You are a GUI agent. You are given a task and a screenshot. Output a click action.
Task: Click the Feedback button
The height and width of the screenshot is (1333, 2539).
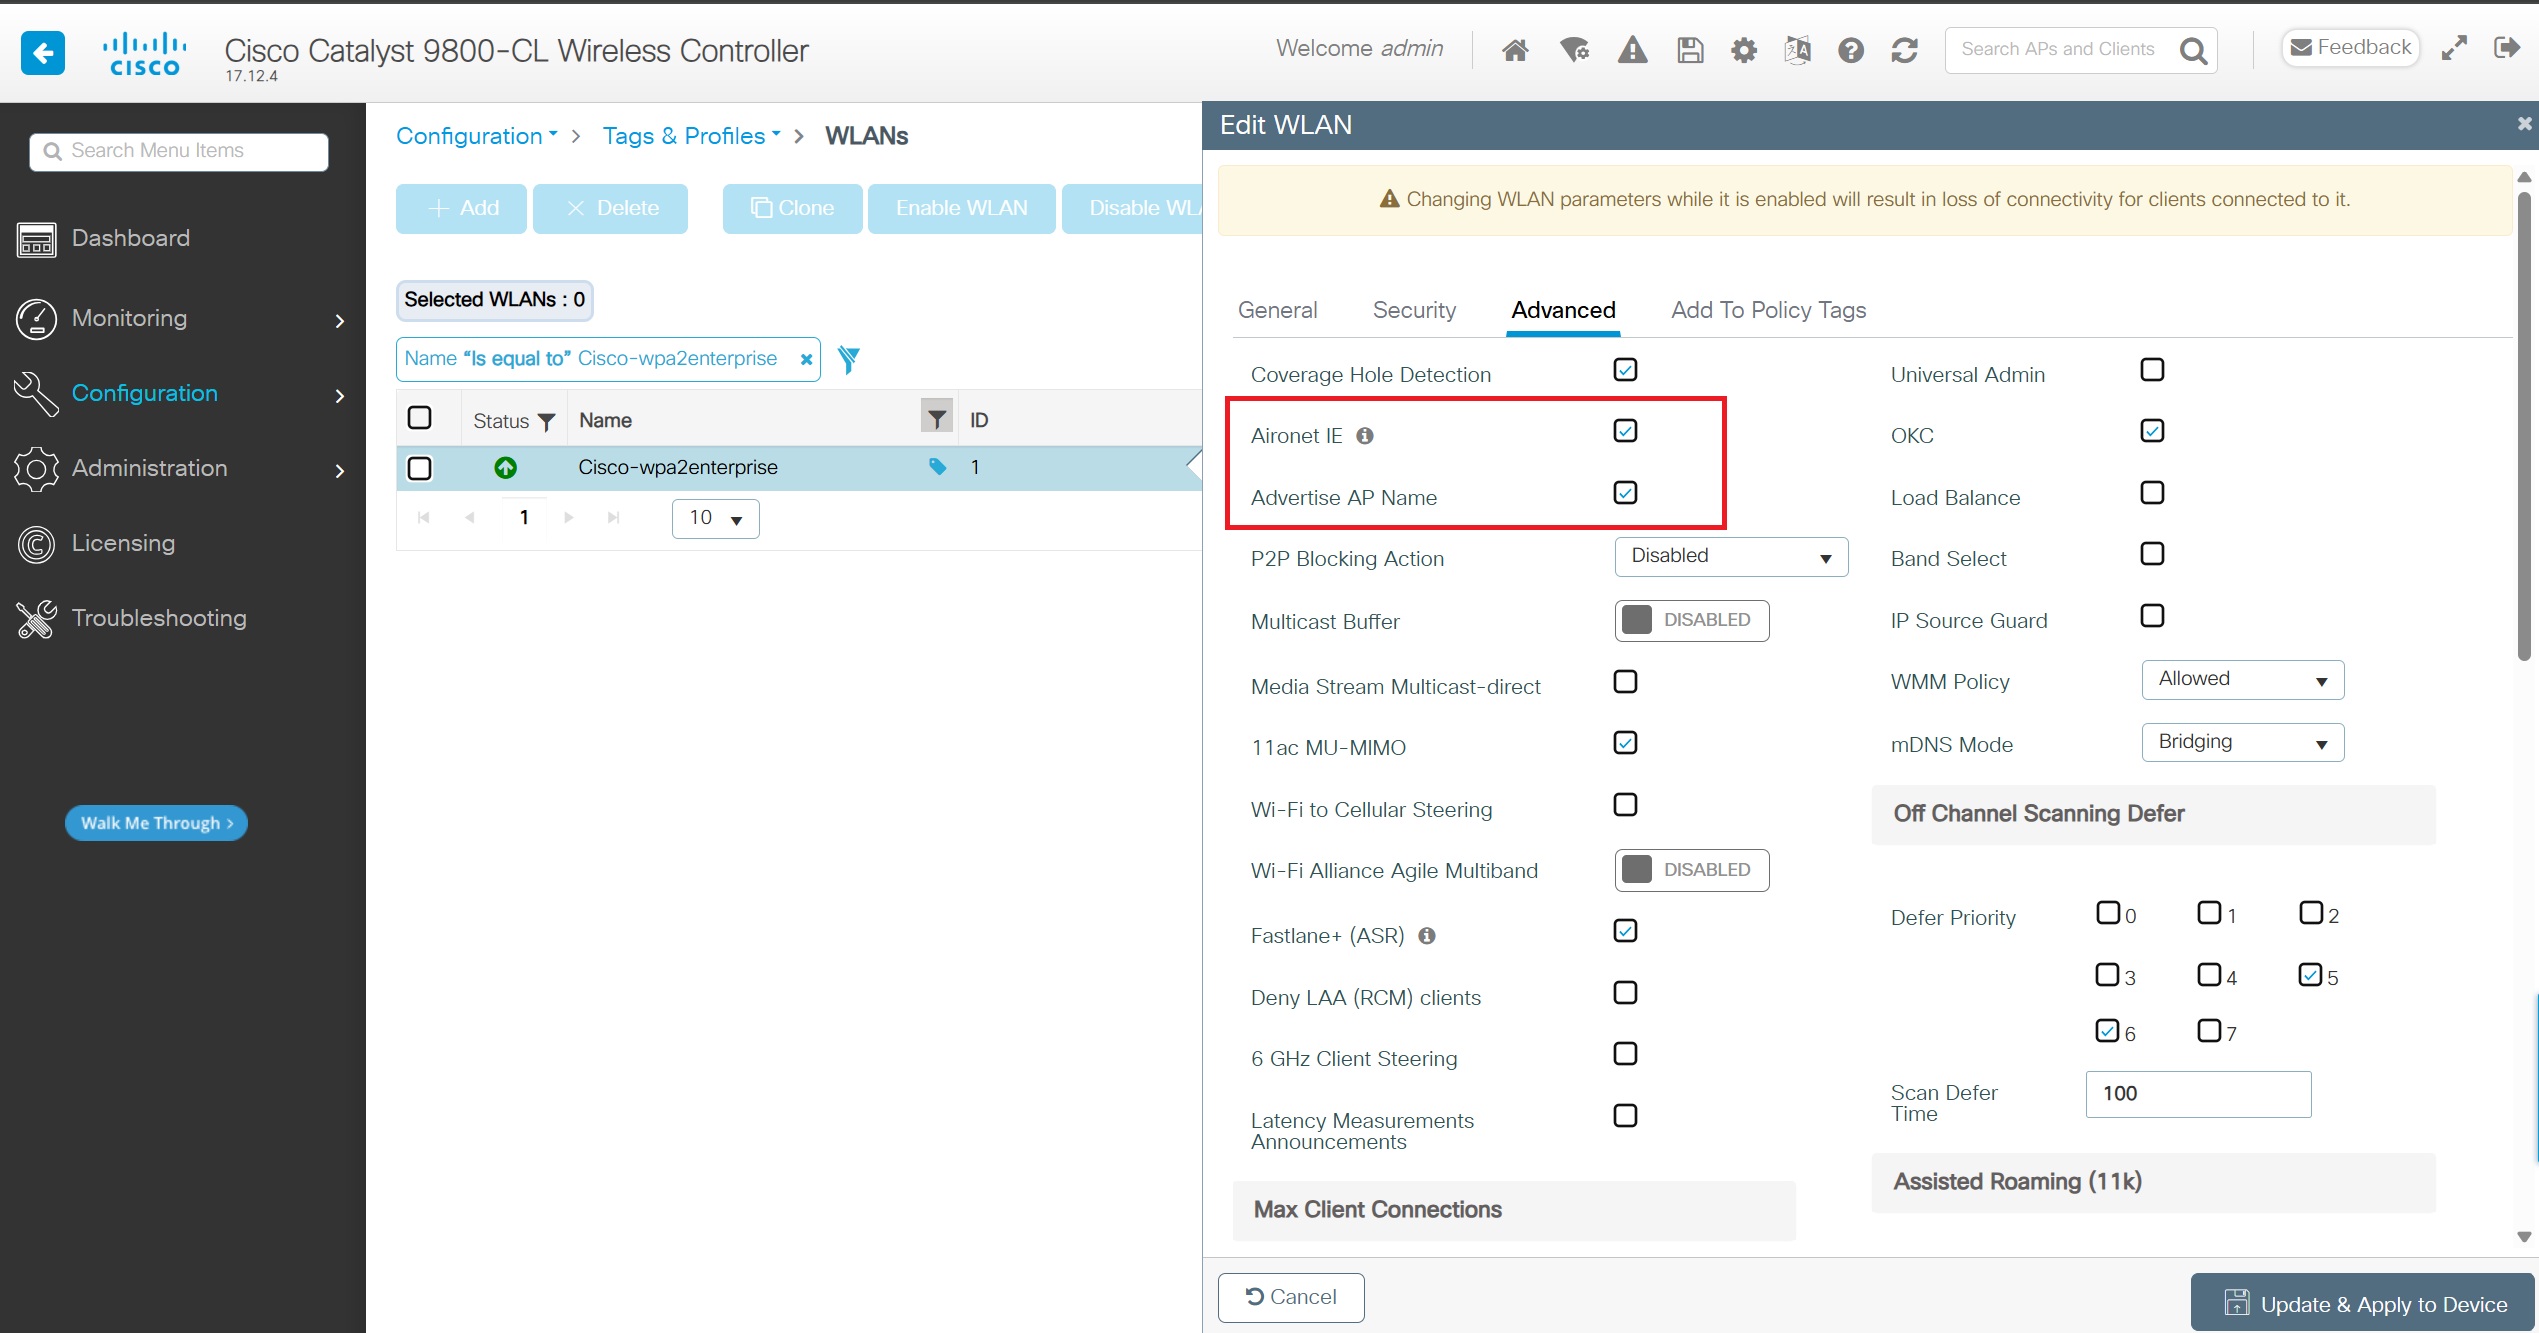[2350, 47]
